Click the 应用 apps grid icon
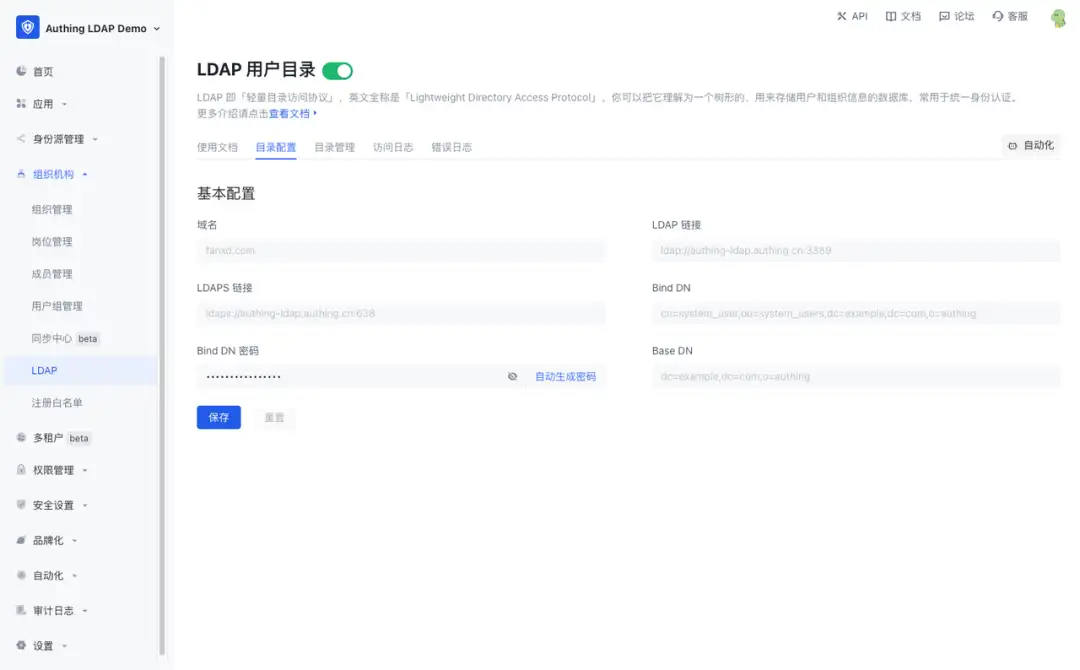The height and width of the screenshot is (670, 1080). 21,103
